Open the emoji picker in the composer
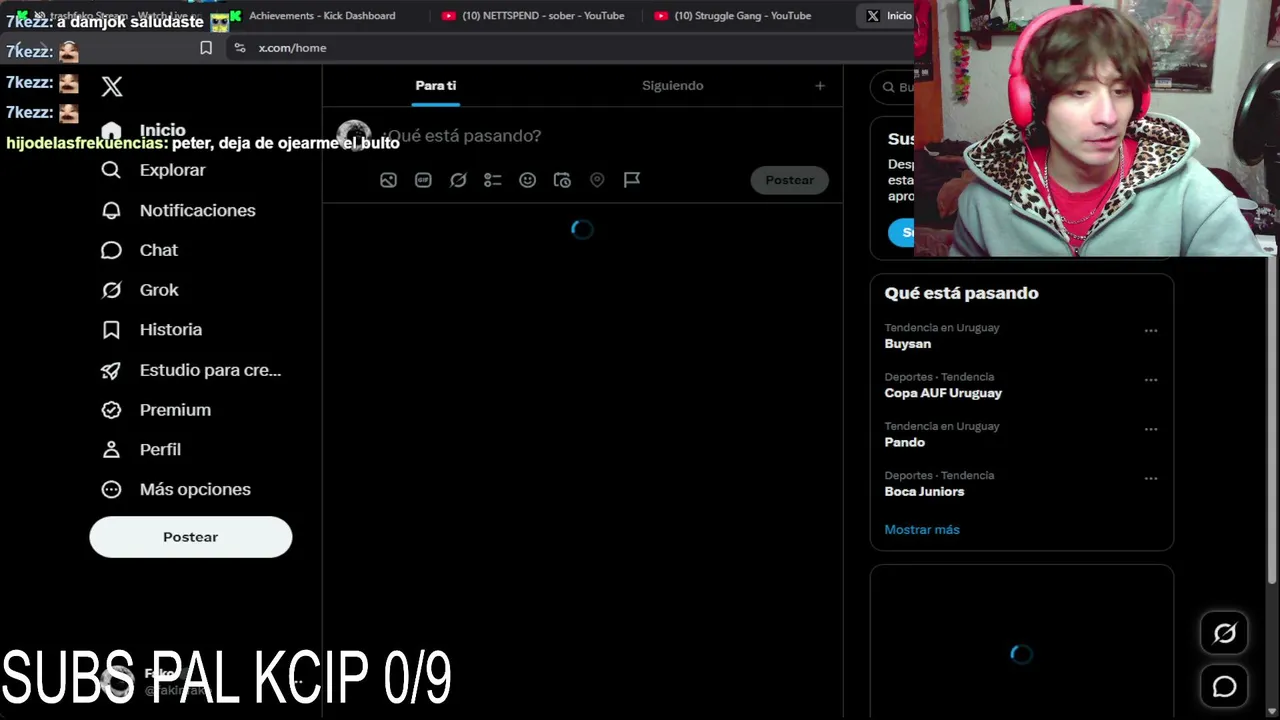Image resolution: width=1280 pixels, height=720 pixels. pyautogui.click(x=527, y=180)
